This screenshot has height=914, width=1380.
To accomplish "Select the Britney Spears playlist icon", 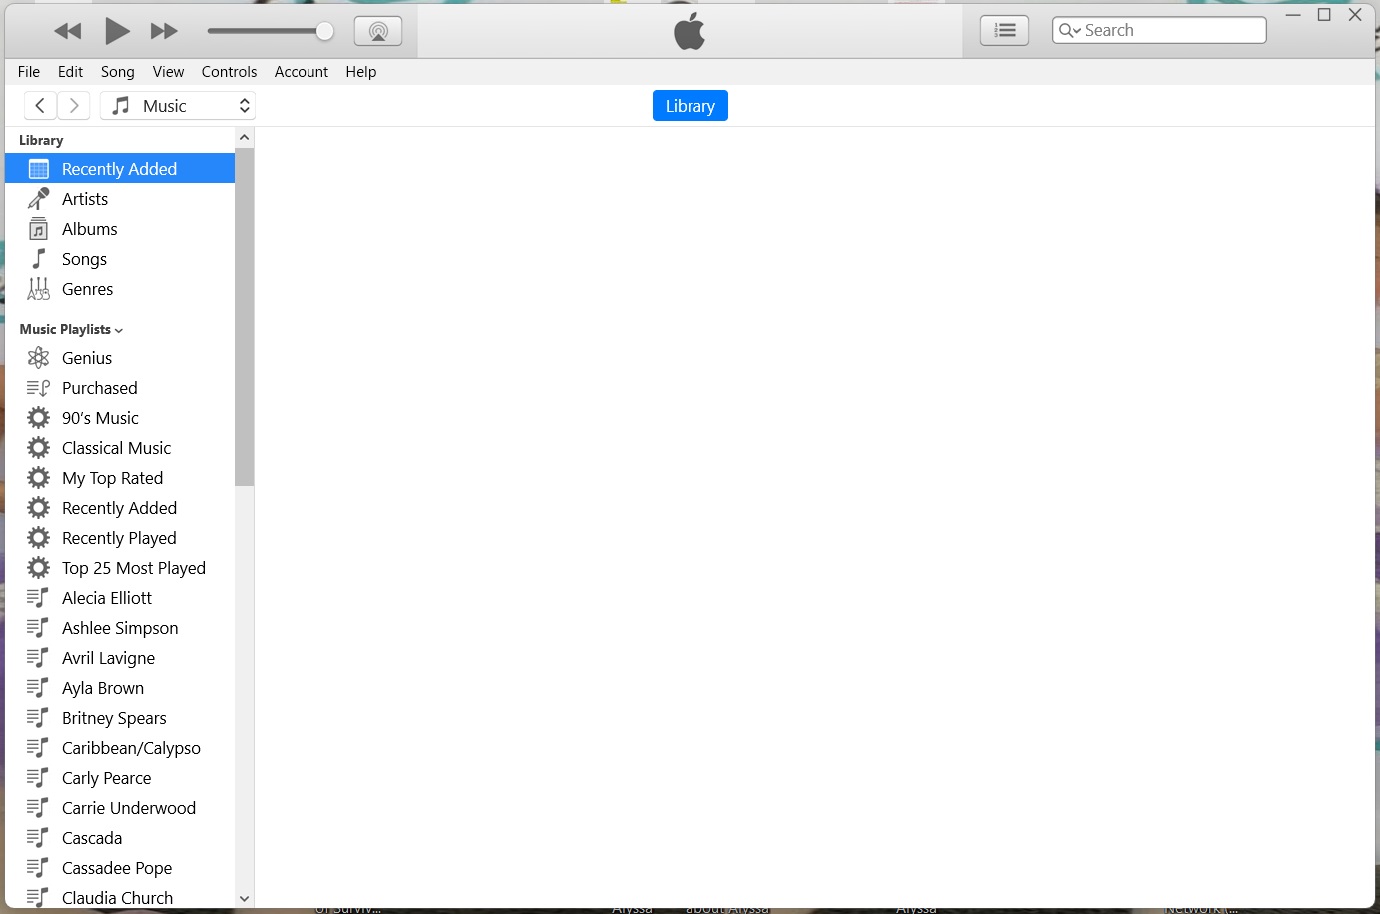I will tap(38, 718).
